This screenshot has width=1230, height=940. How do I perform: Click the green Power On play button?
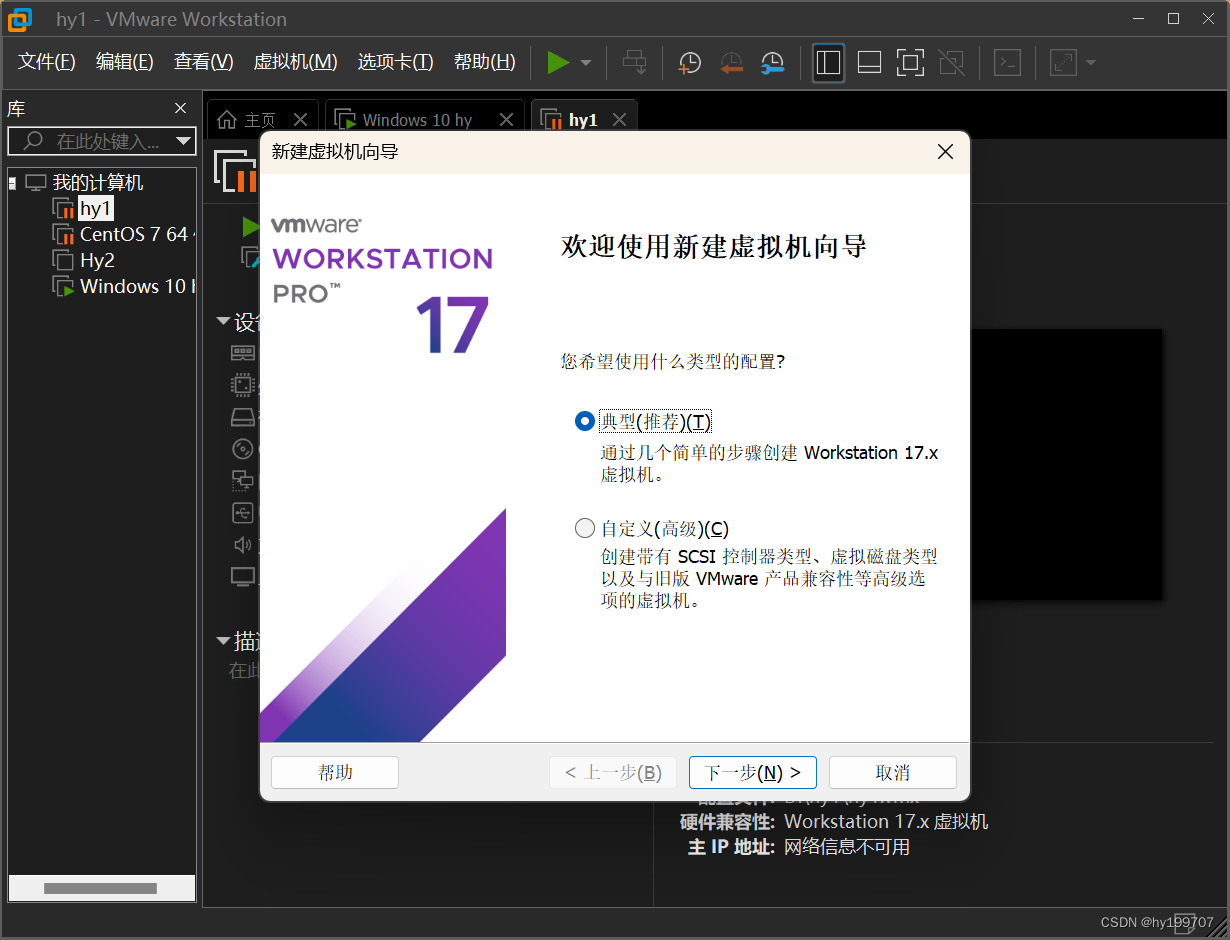click(558, 63)
